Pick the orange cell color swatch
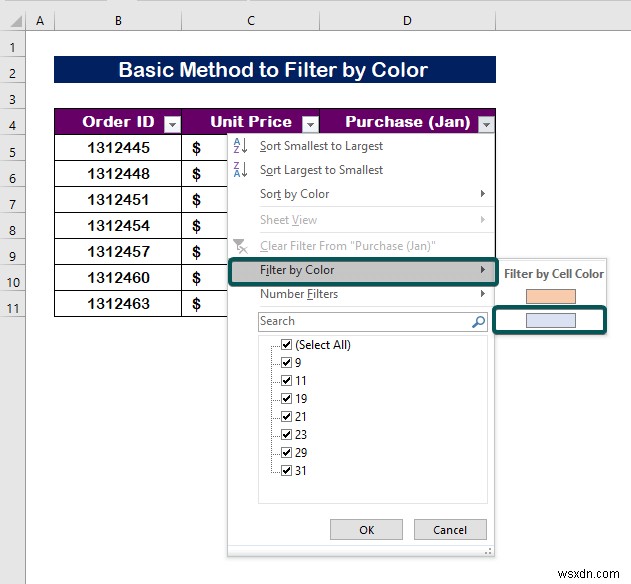 pos(551,296)
